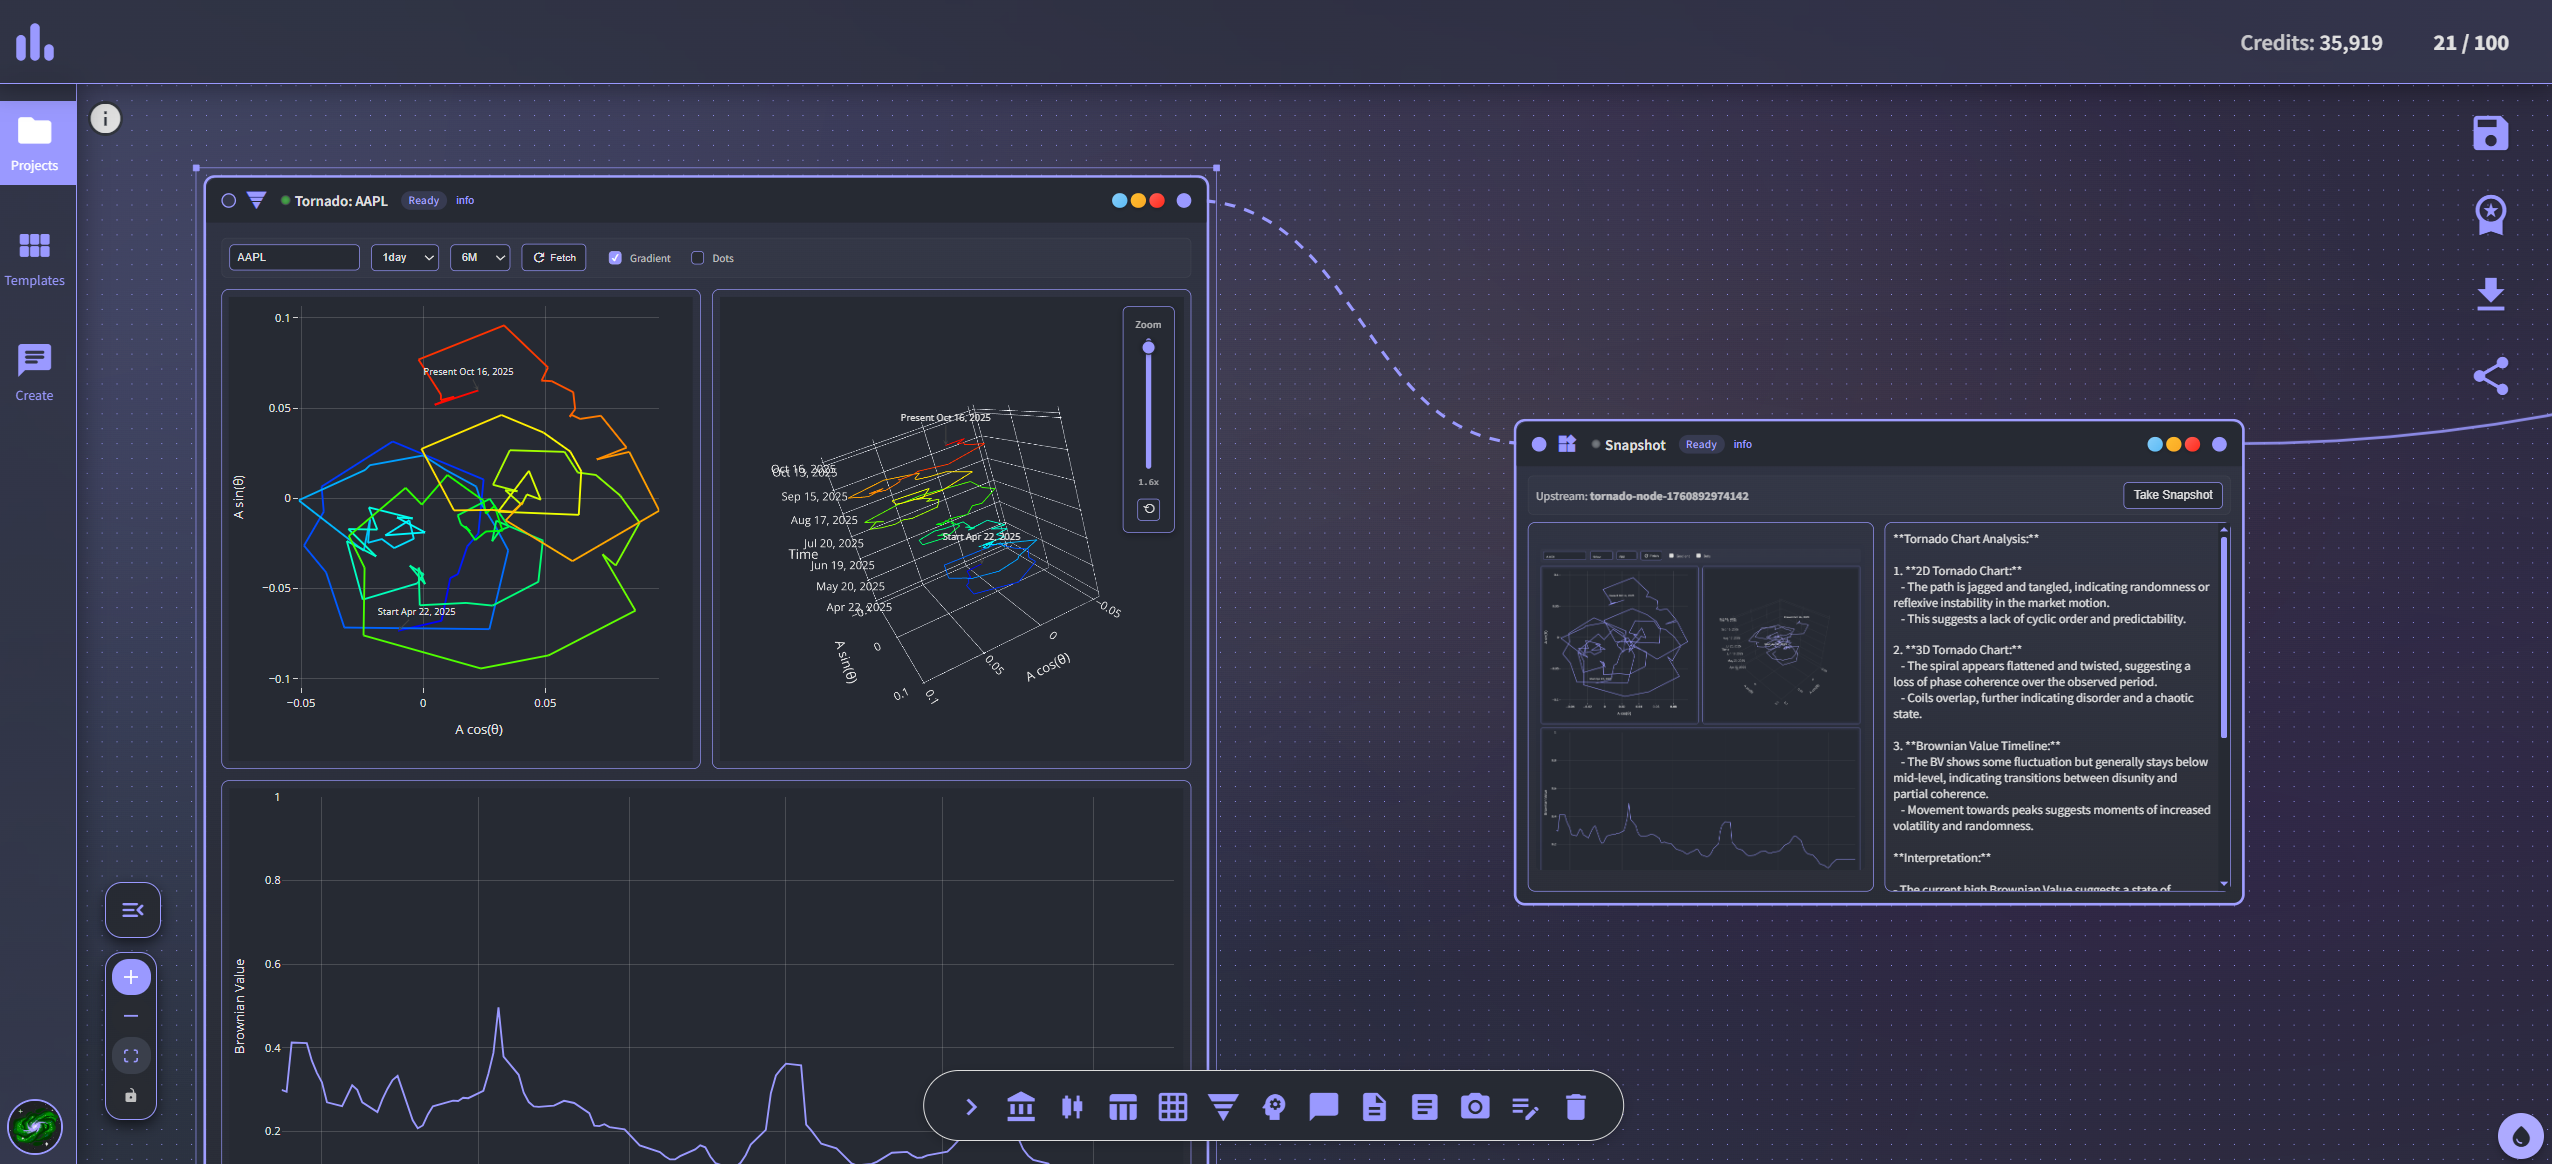Select the radio circle in the Tornado node header
This screenshot has height=1164, width=2552.
pos(229,200)
